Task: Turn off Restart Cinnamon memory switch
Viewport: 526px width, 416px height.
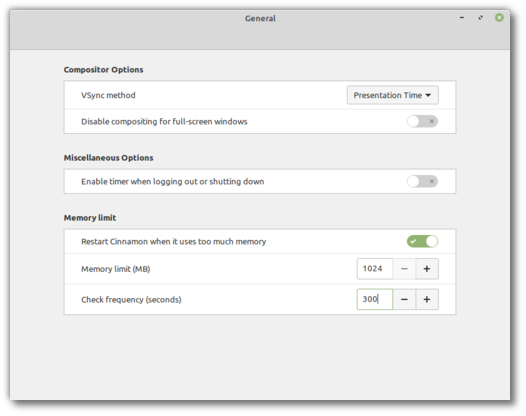Action: [x=422, y=242]
